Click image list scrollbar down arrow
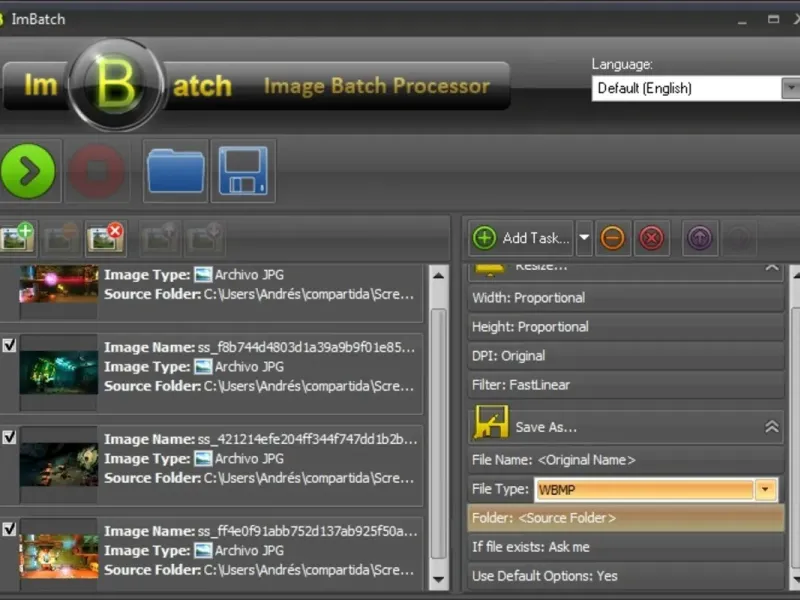Viewport: 800px width, 600px height. (x=438, y=580)
